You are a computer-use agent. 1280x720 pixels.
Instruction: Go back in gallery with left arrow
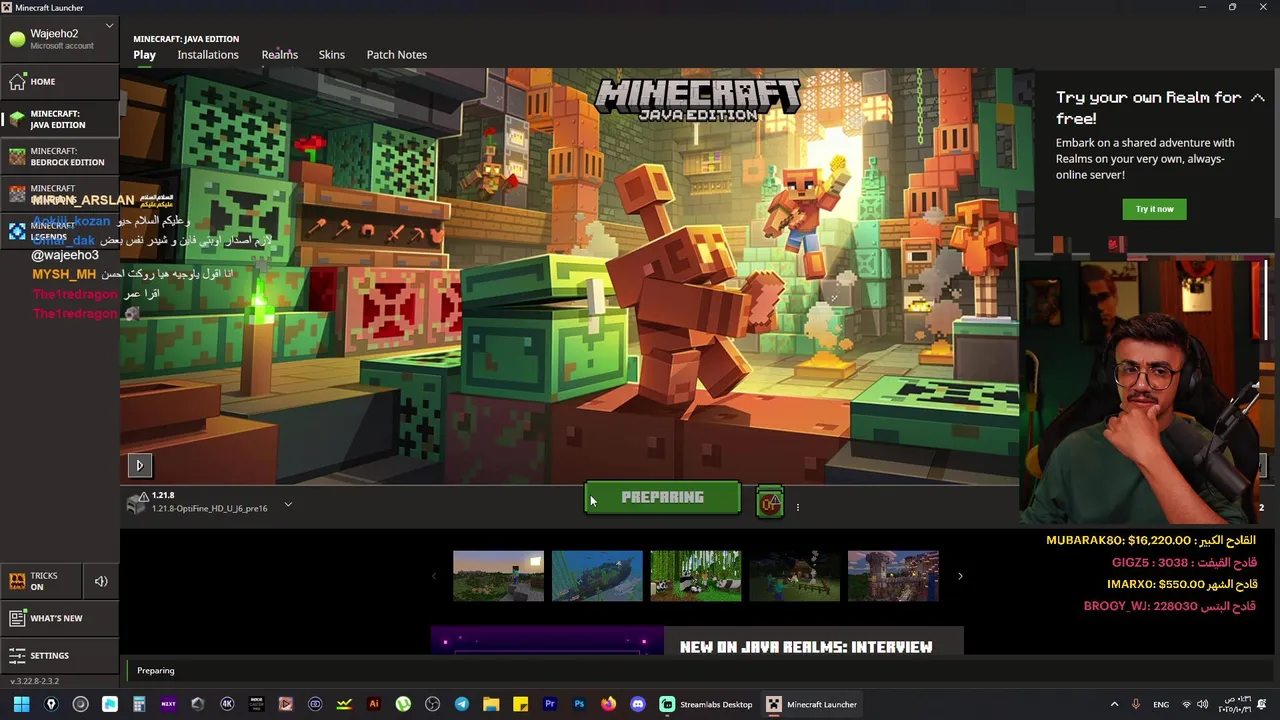[434, 576]
